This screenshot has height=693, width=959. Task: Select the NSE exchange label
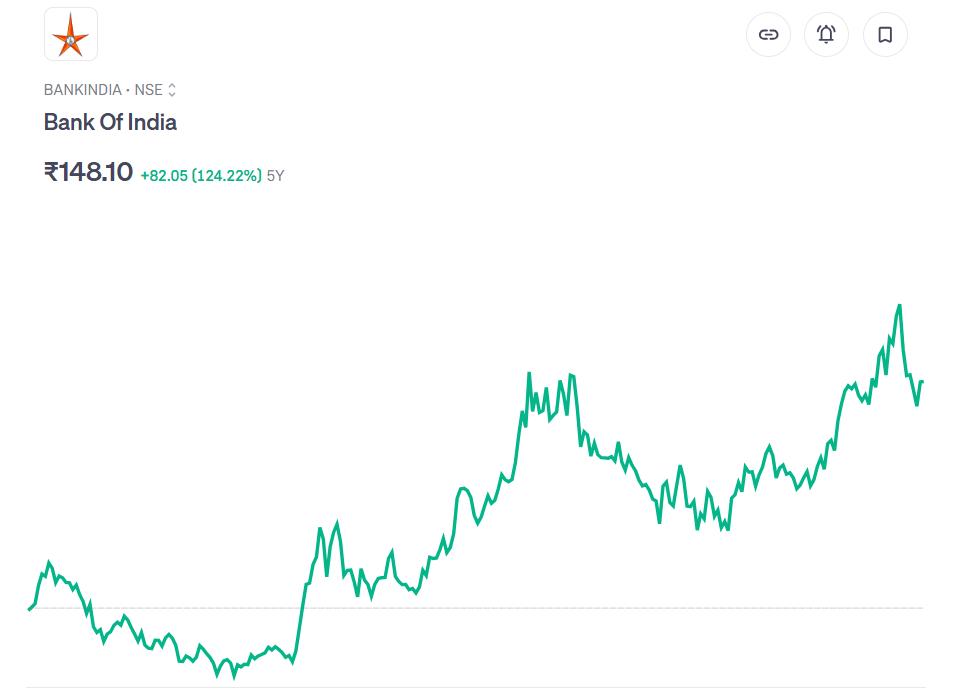pos(149,90)
